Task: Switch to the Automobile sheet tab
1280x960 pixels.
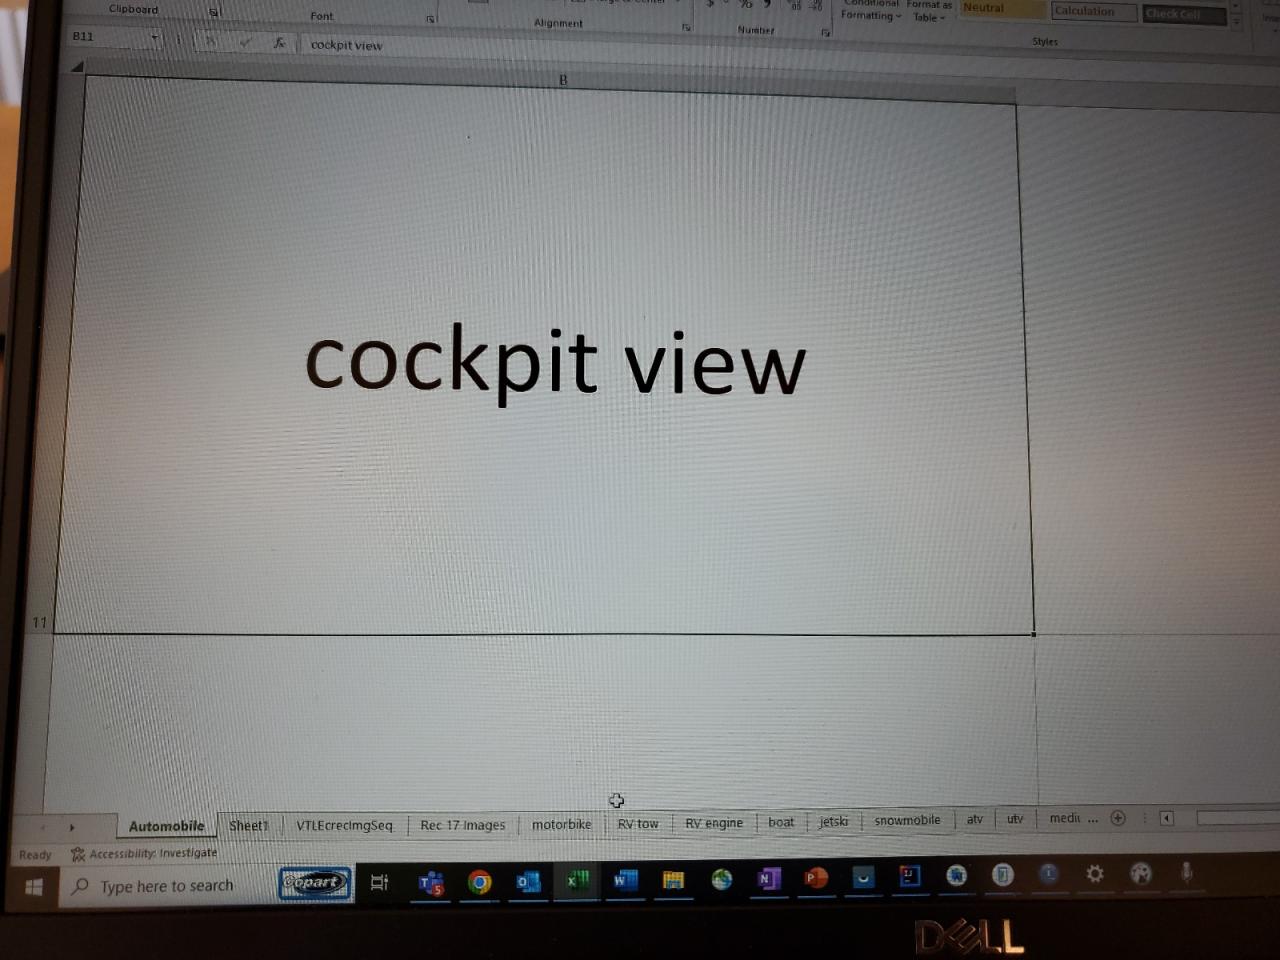Action: pos(166,826)
